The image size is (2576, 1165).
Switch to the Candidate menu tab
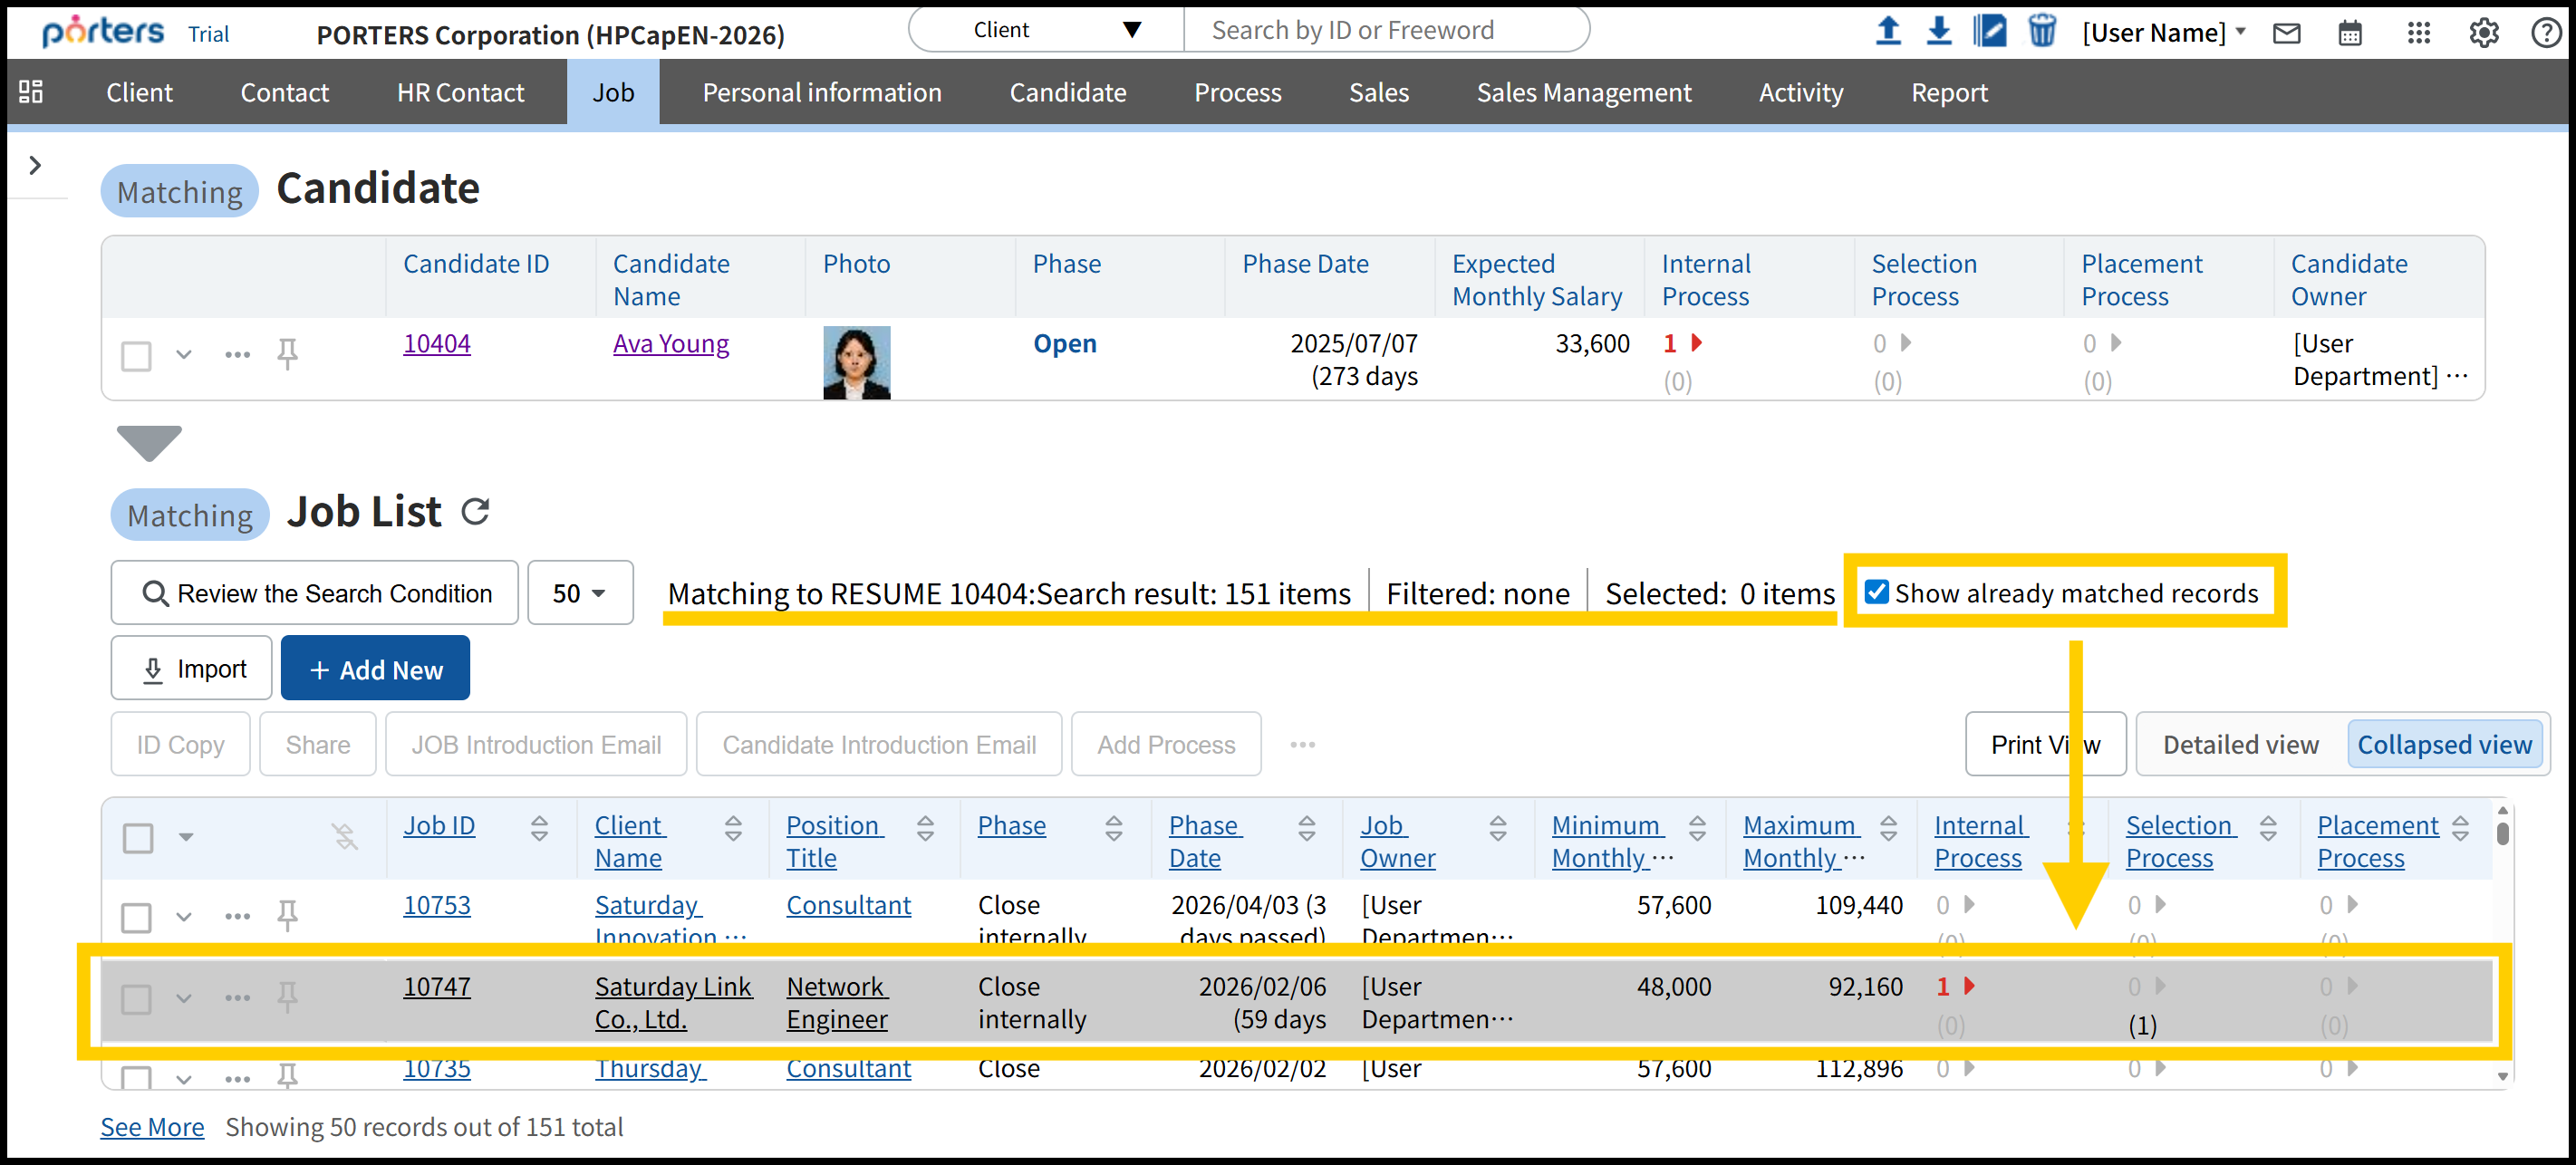pos(1067,93)
